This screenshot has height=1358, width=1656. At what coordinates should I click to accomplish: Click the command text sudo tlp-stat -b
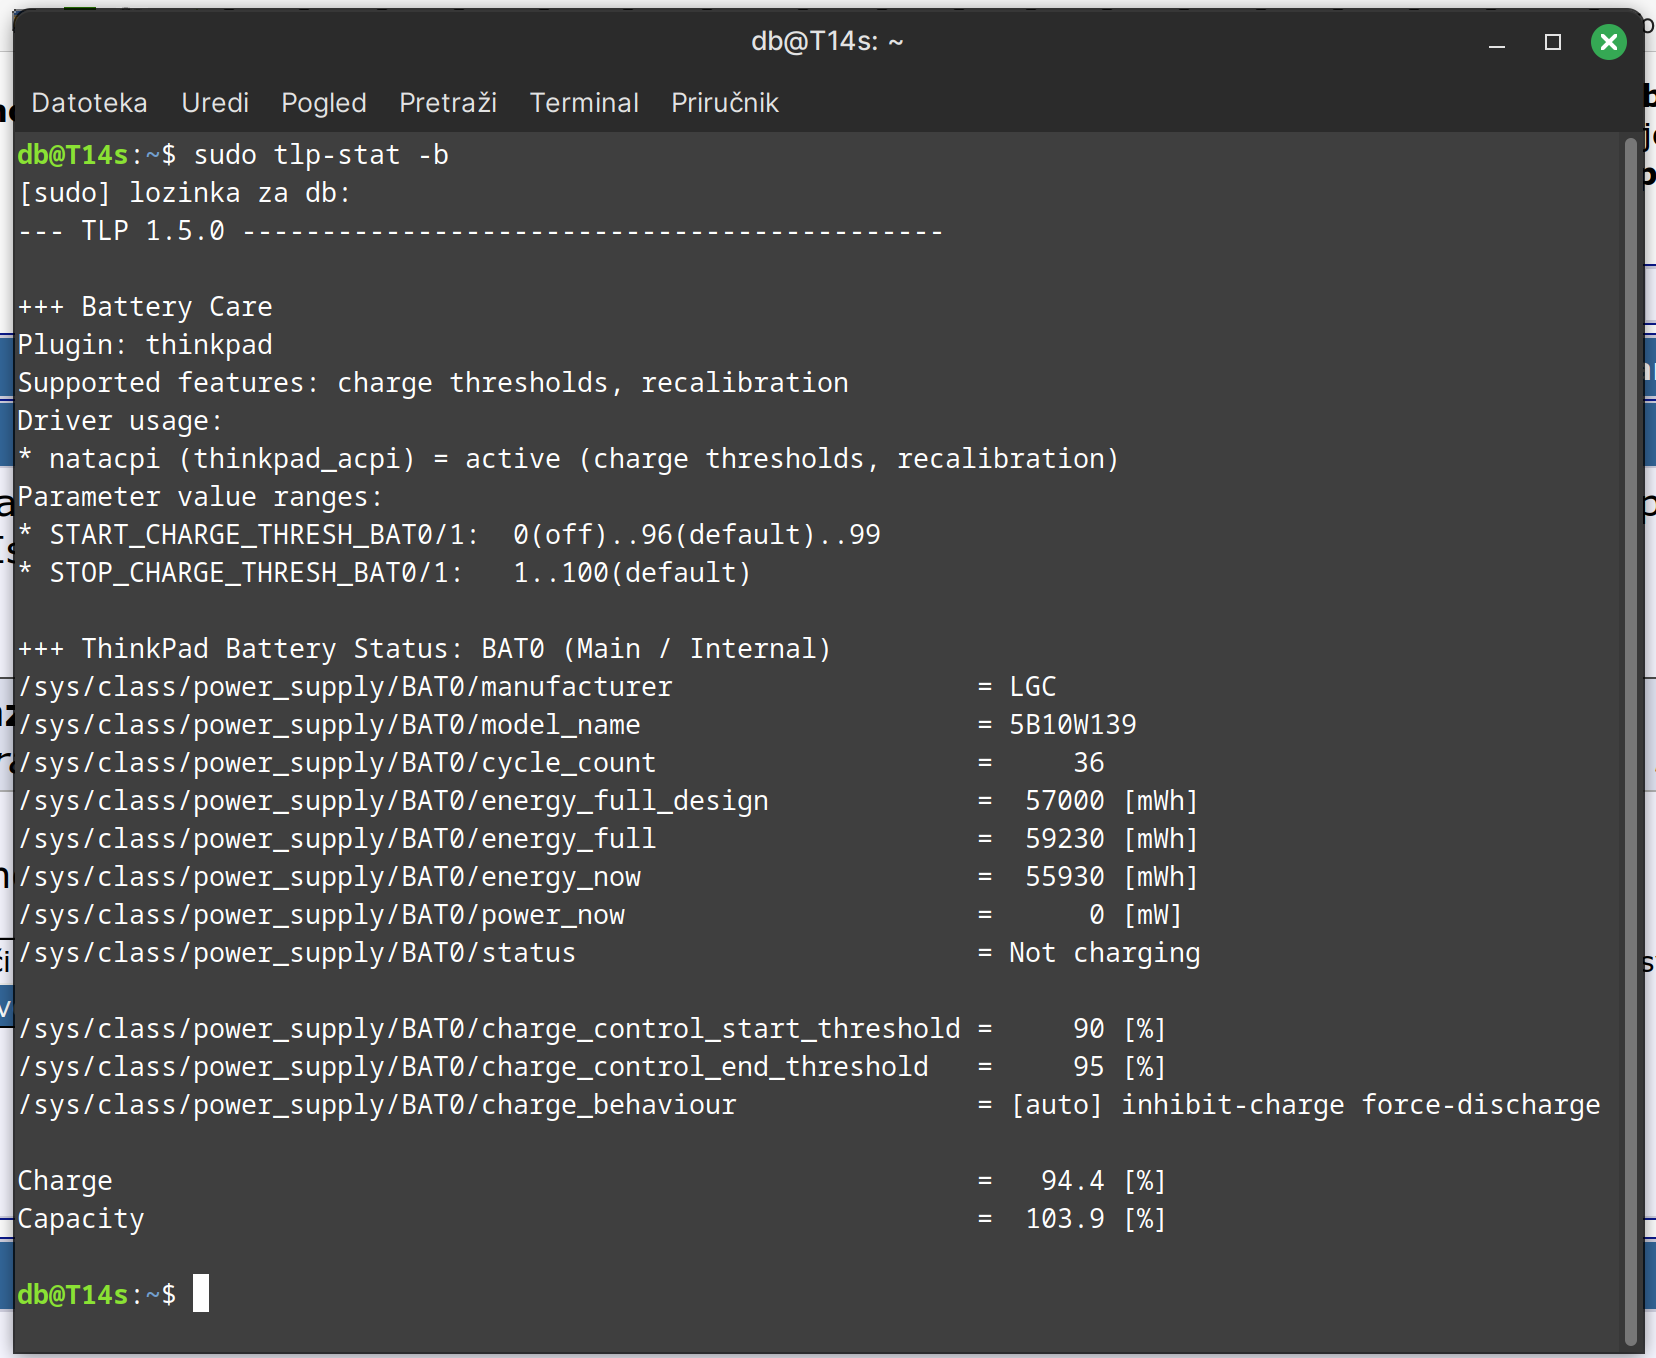pos(321,155)
